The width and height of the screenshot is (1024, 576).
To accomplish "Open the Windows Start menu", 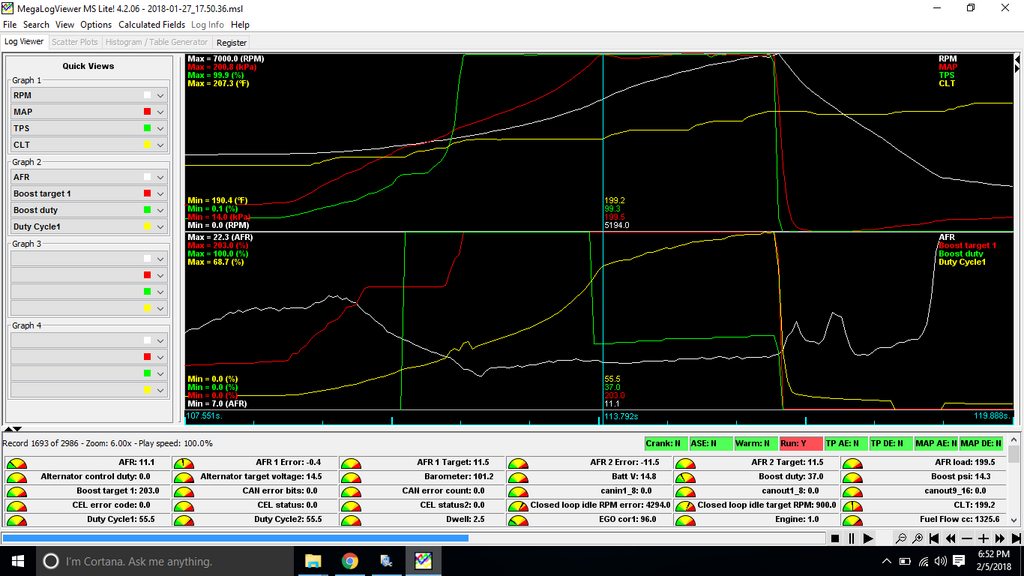I will tap(18, 561).
